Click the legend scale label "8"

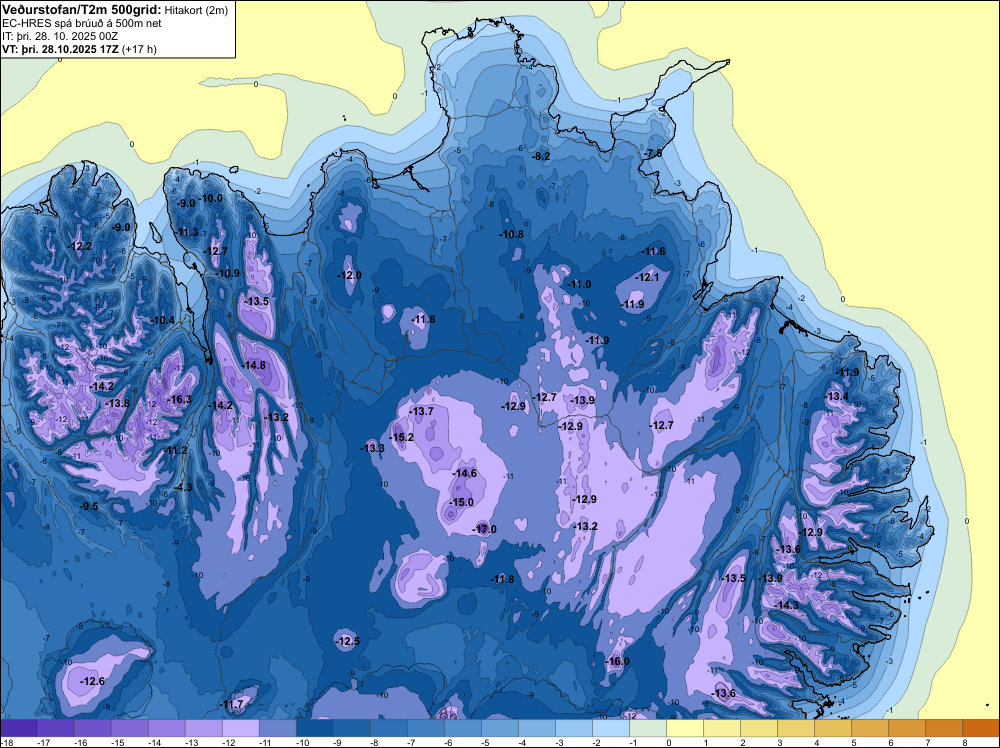point(964,742)
